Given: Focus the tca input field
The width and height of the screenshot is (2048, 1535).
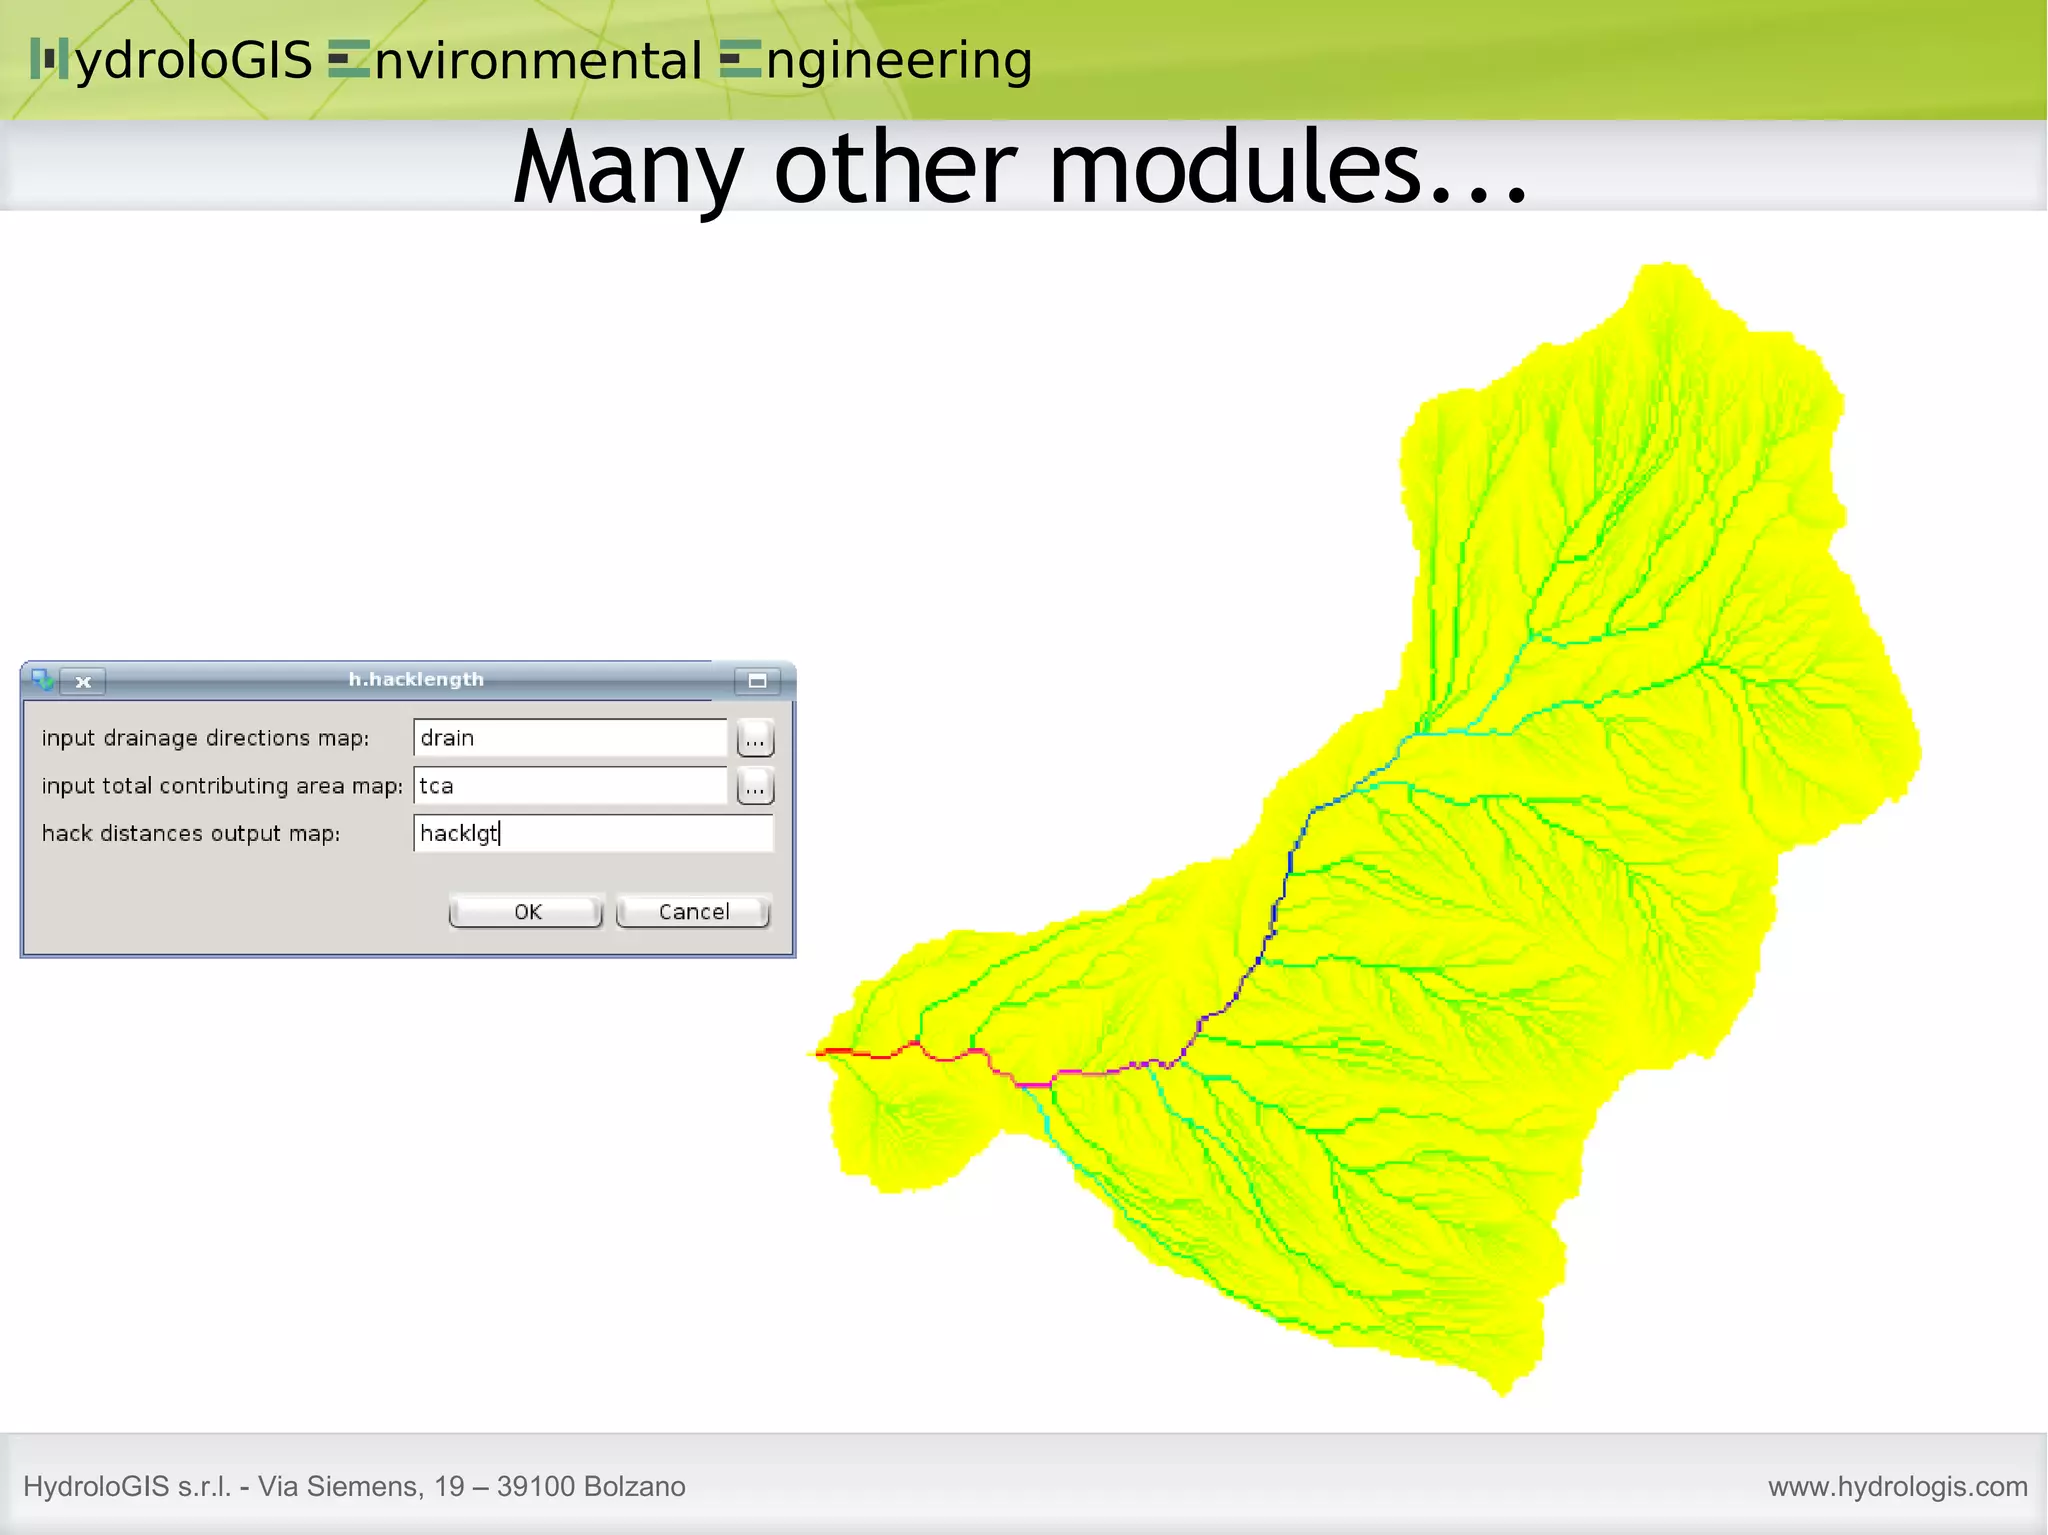Looking at the screenshot, I should click(569, 786).
